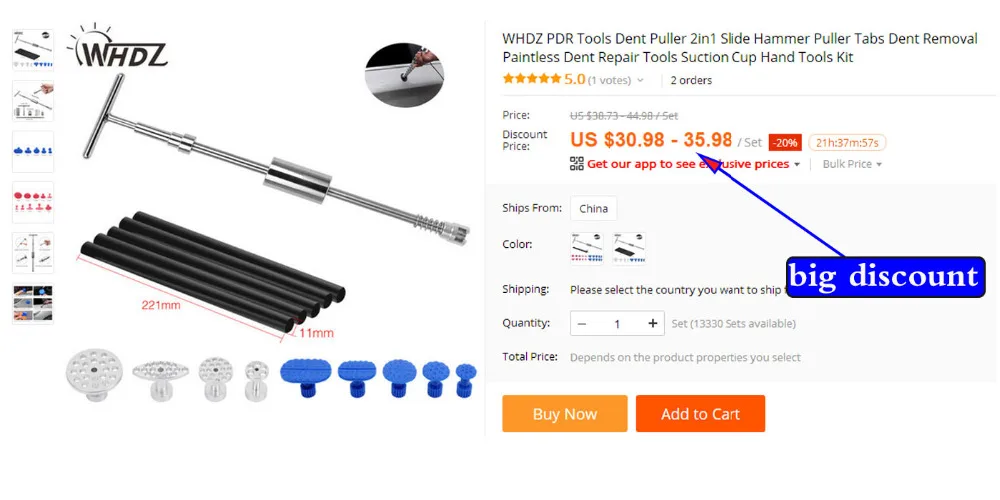Viewport: 1000px width, 500px height.
Task: Select the second color variant swatch
Action: pyautogui.click(x=629, y=249)
